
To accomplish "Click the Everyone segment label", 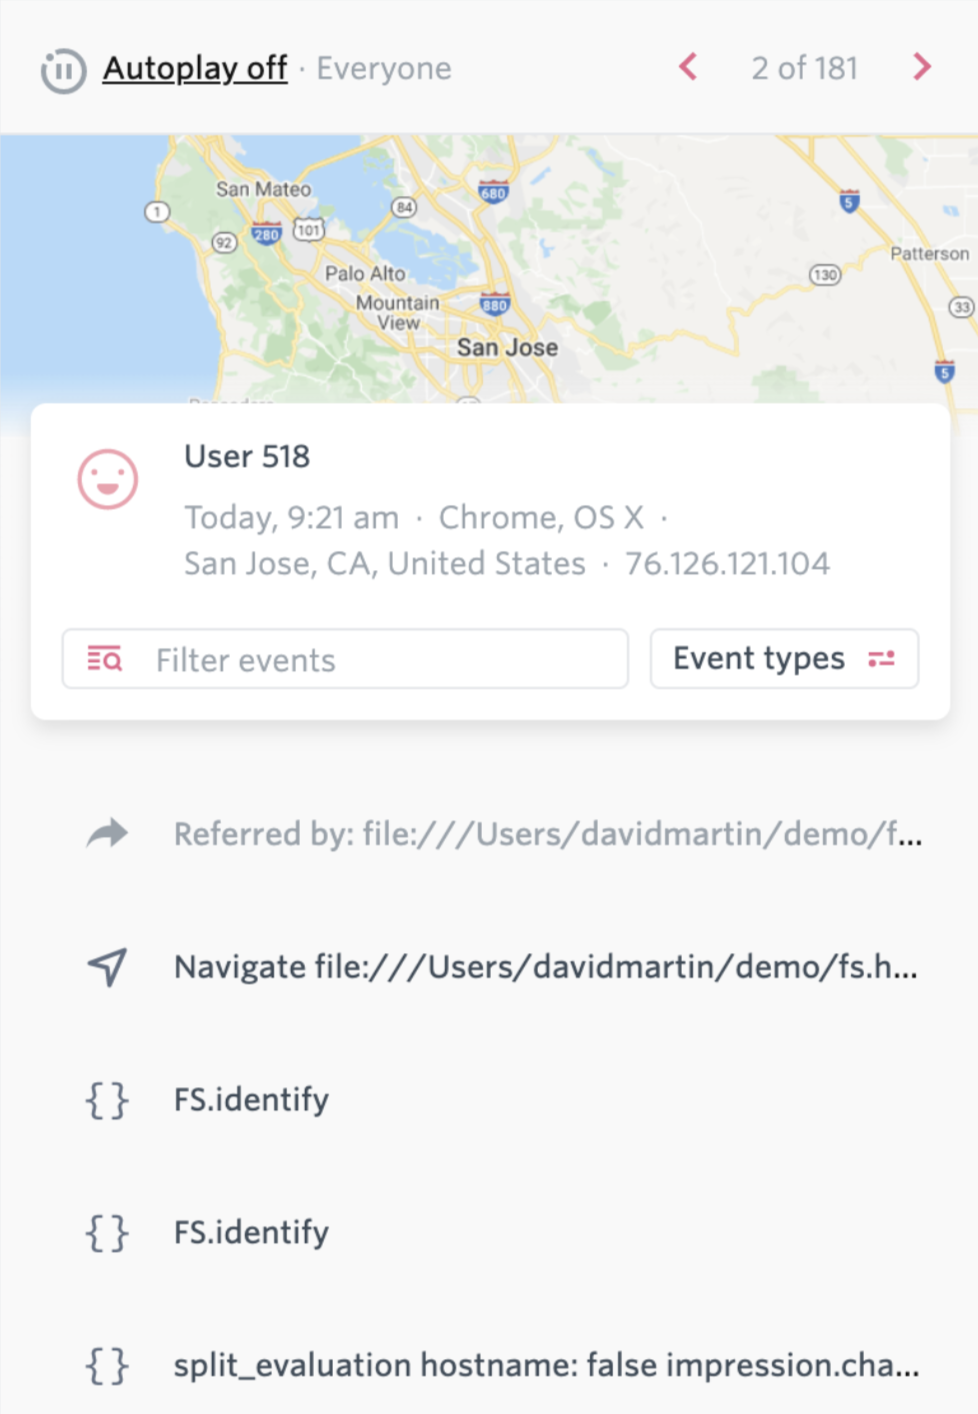I will click(x=384, y=68).
